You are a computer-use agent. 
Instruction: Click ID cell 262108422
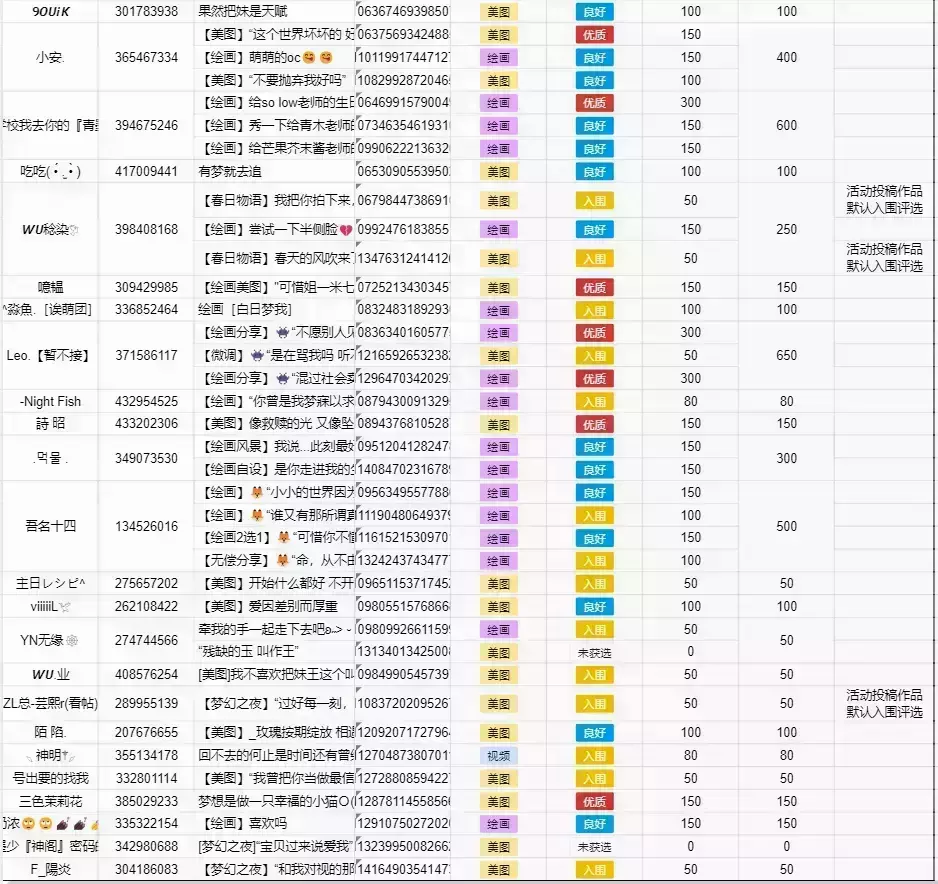(146, 606)
